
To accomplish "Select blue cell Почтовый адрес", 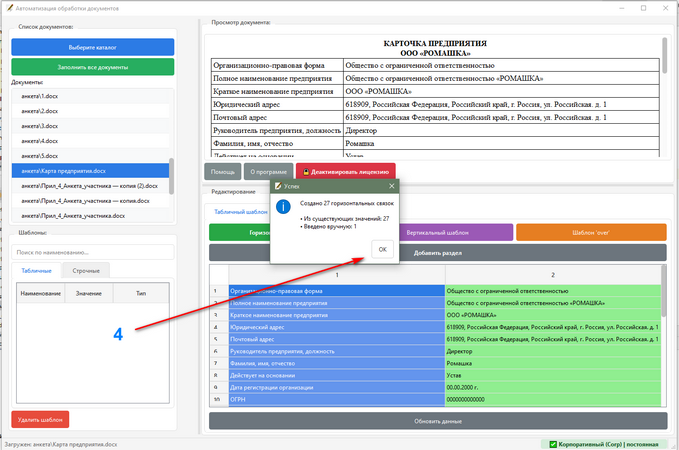I will [x=337, y=339].
